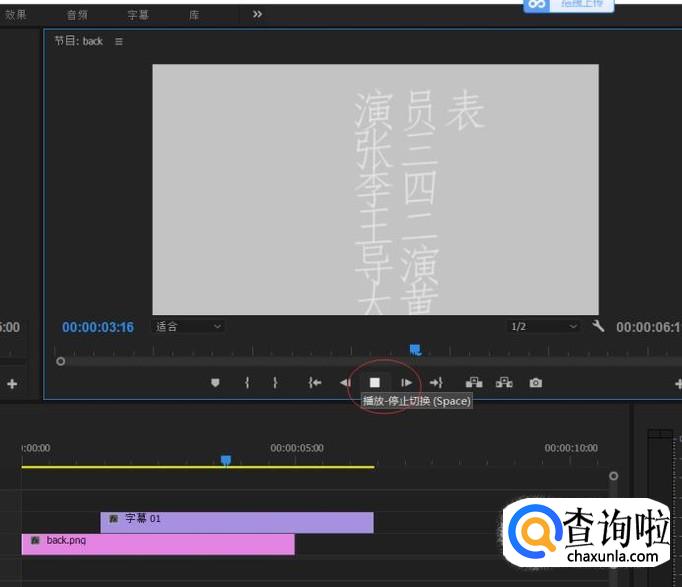Screen dimensions: 682x587
Task: Open the 适合 zoom level dropdown
Action: pos(188,326)
